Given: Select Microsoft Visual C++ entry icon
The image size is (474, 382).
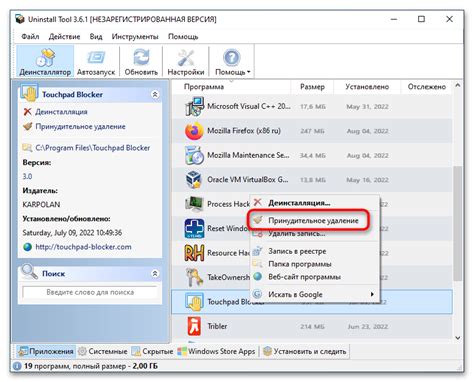Looking at the screenshot, I should pyautogui.click(x=194, y=106).
